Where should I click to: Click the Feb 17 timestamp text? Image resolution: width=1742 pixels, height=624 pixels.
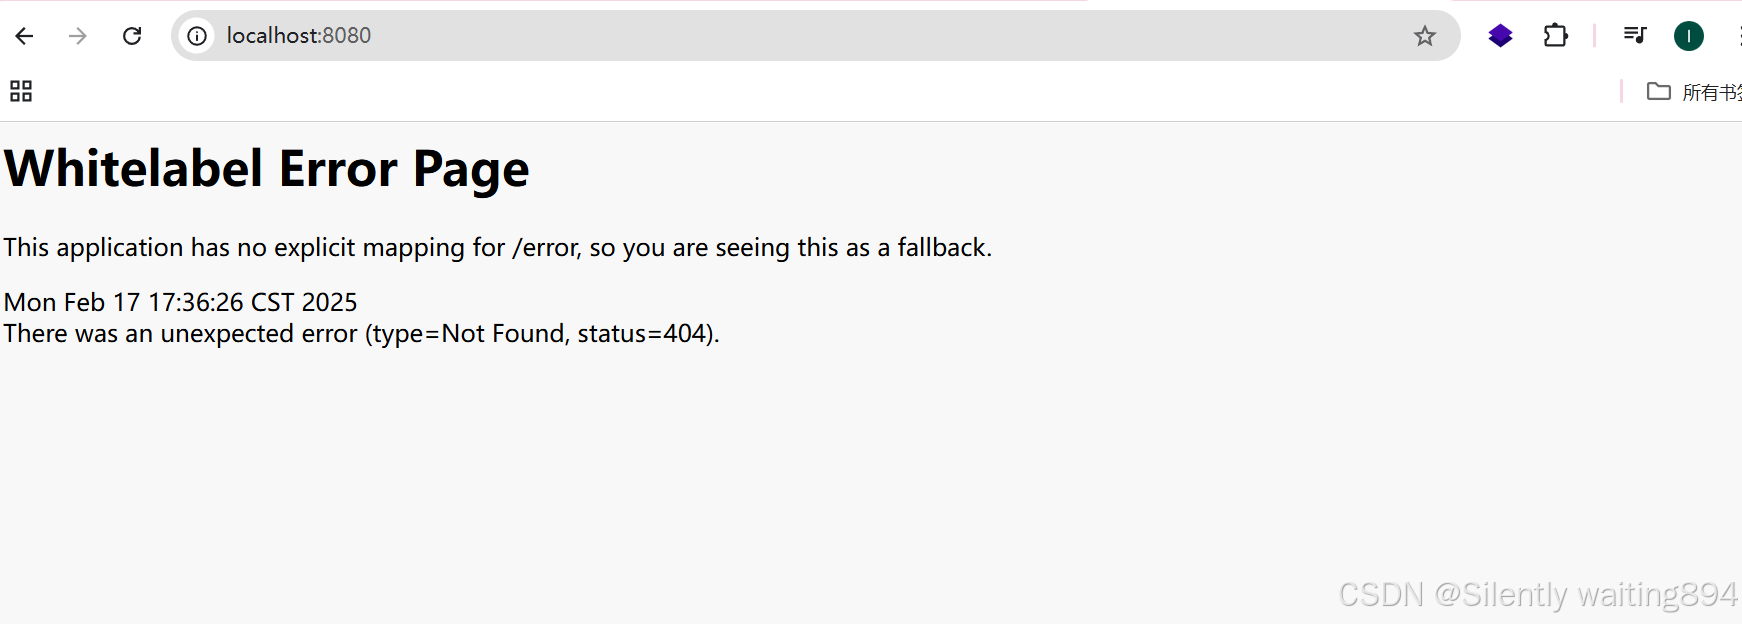point(180,302)
